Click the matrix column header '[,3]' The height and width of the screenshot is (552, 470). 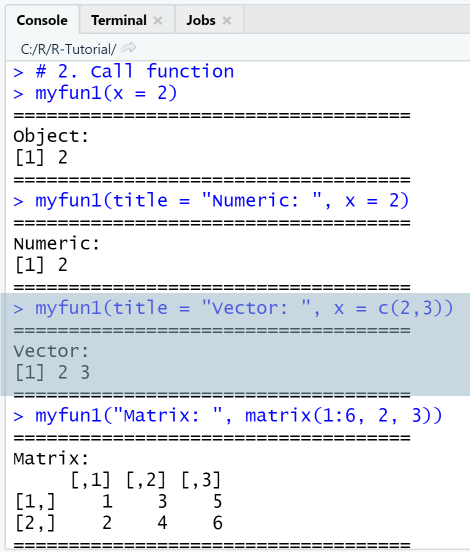point(201,480)
